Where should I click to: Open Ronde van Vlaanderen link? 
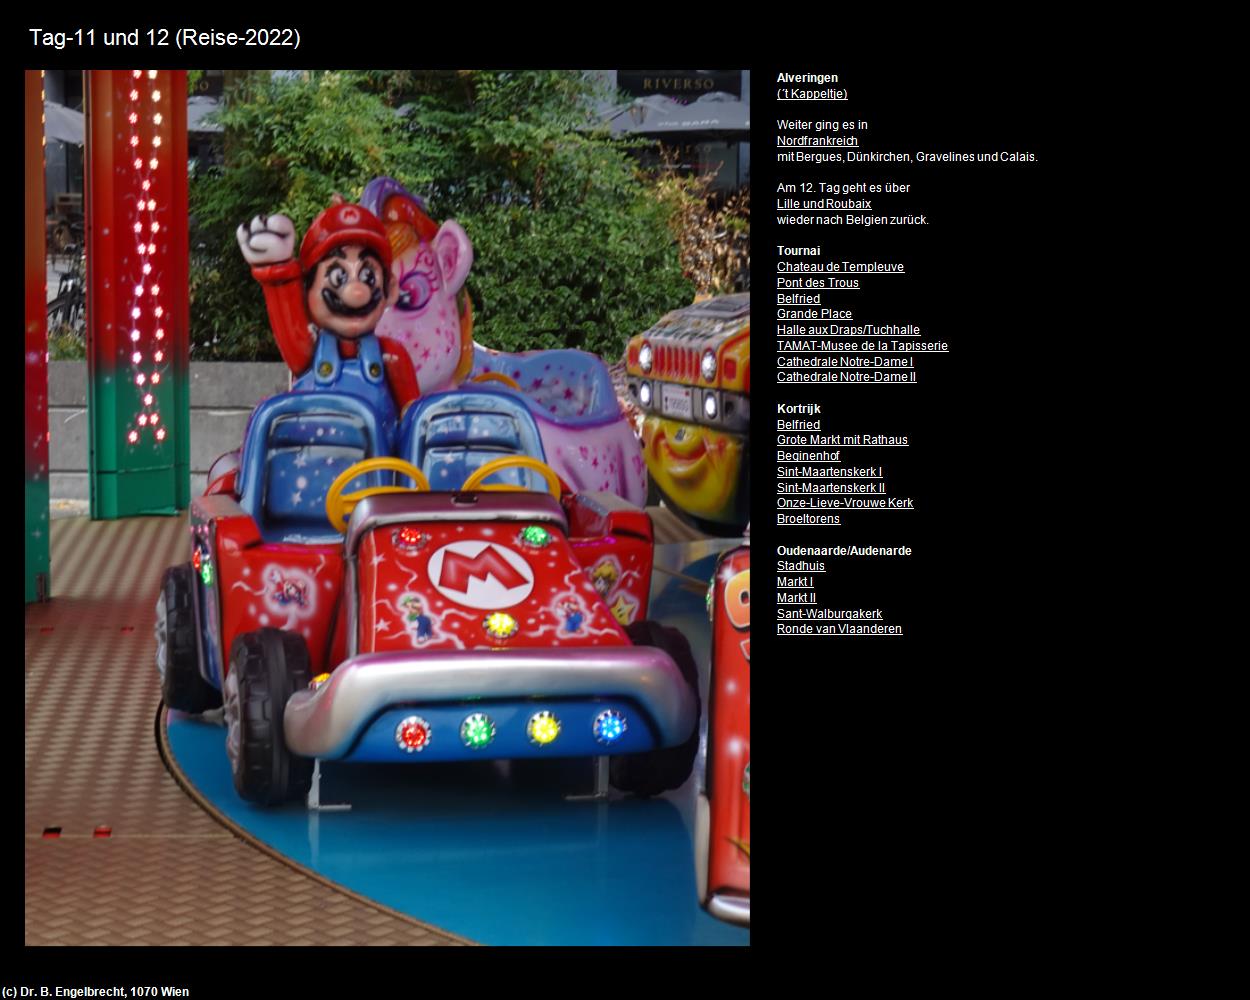coord(839,629)
